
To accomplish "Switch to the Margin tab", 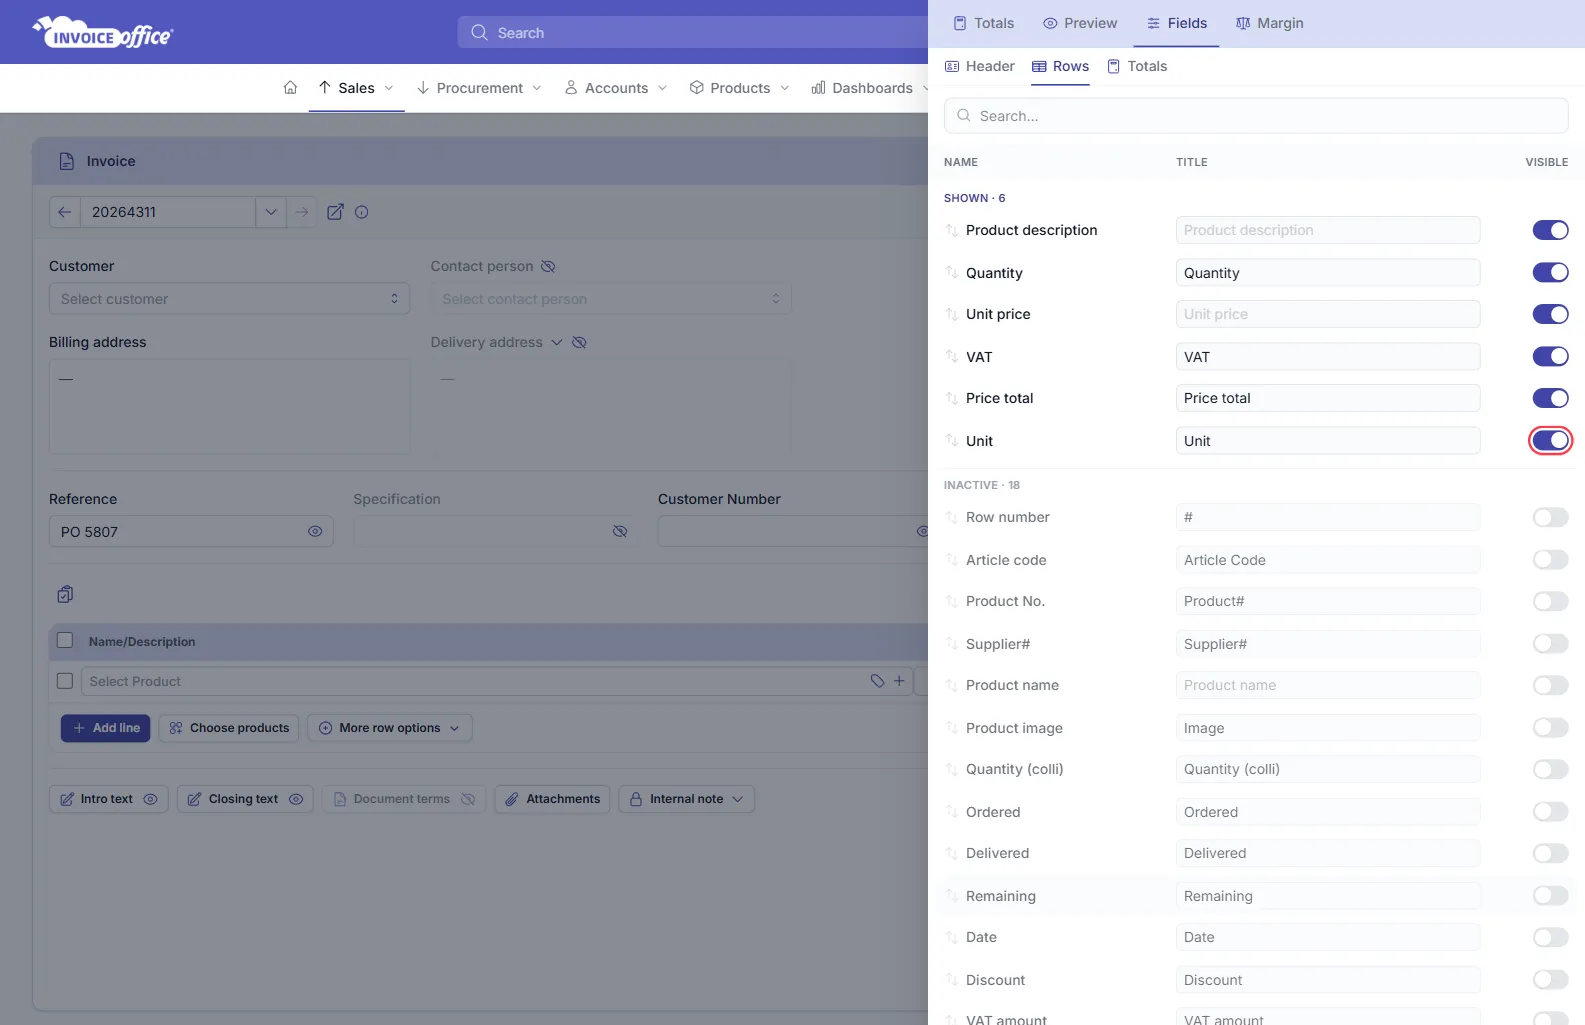I will point(1270,23).
